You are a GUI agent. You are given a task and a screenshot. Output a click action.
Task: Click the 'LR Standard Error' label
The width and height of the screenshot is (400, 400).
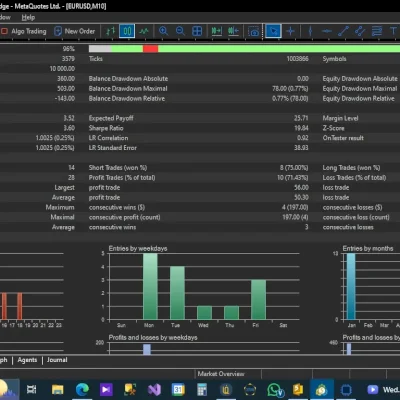(113, 148)
